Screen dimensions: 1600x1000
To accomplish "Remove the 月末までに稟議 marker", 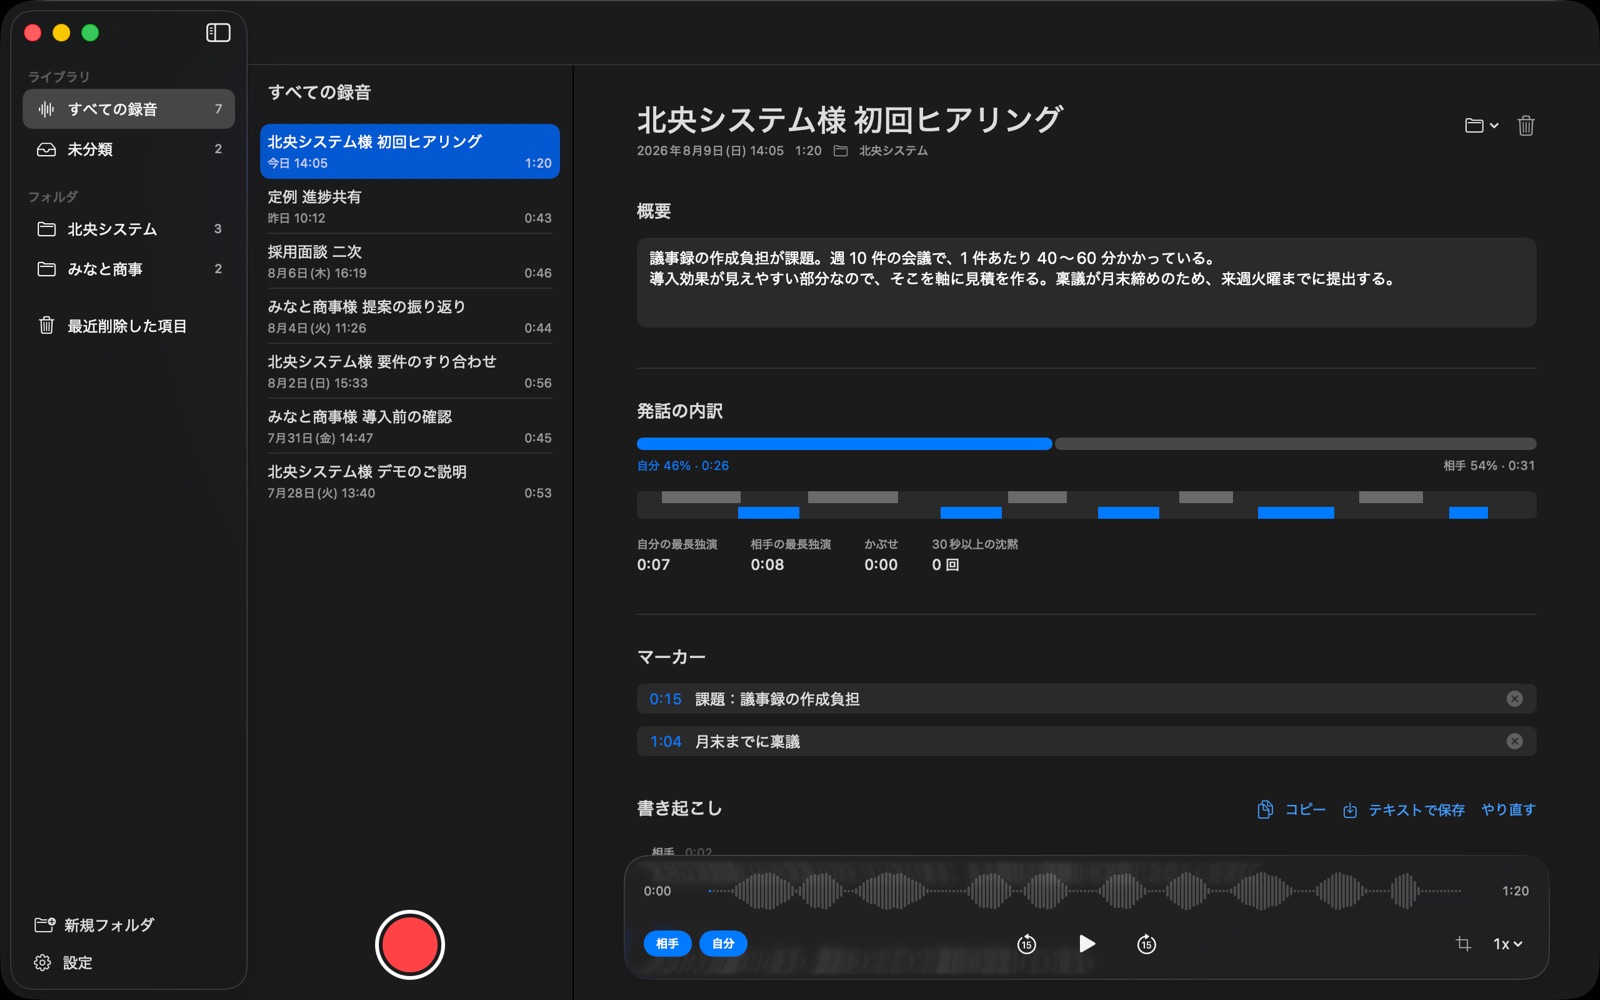I will pos(1515,741).
